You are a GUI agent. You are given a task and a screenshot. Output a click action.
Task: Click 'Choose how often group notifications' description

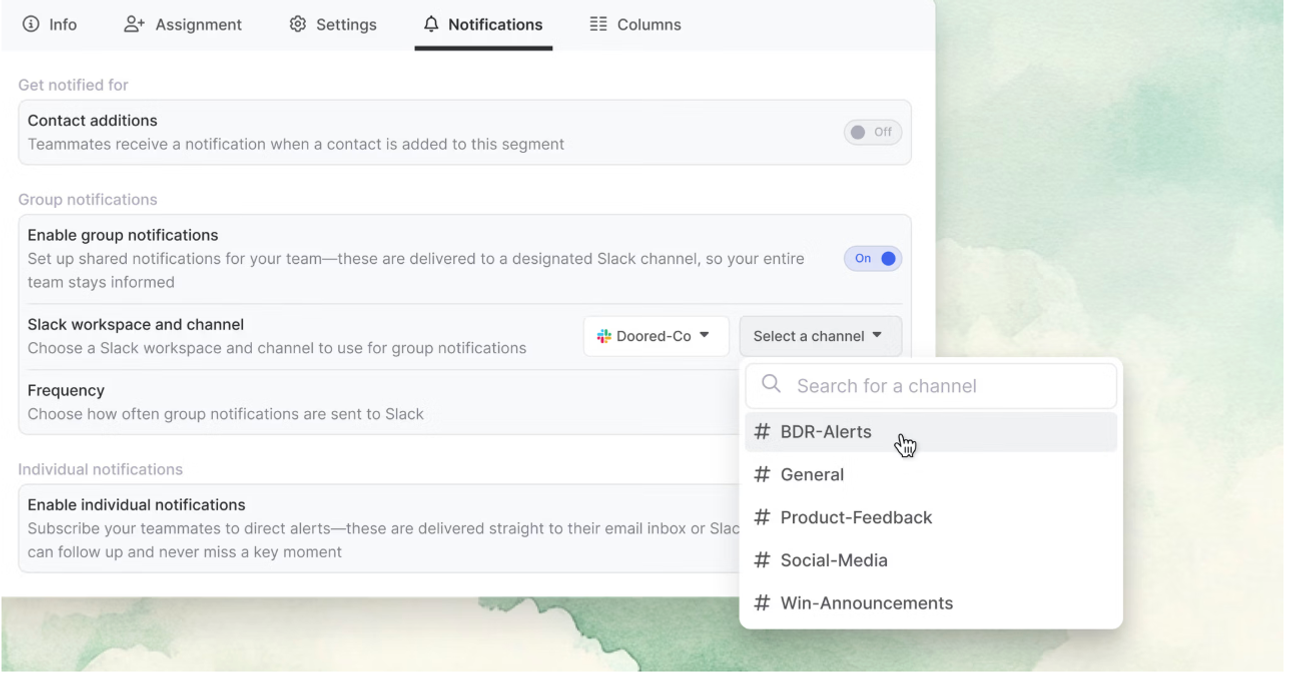tap(226, 414)
